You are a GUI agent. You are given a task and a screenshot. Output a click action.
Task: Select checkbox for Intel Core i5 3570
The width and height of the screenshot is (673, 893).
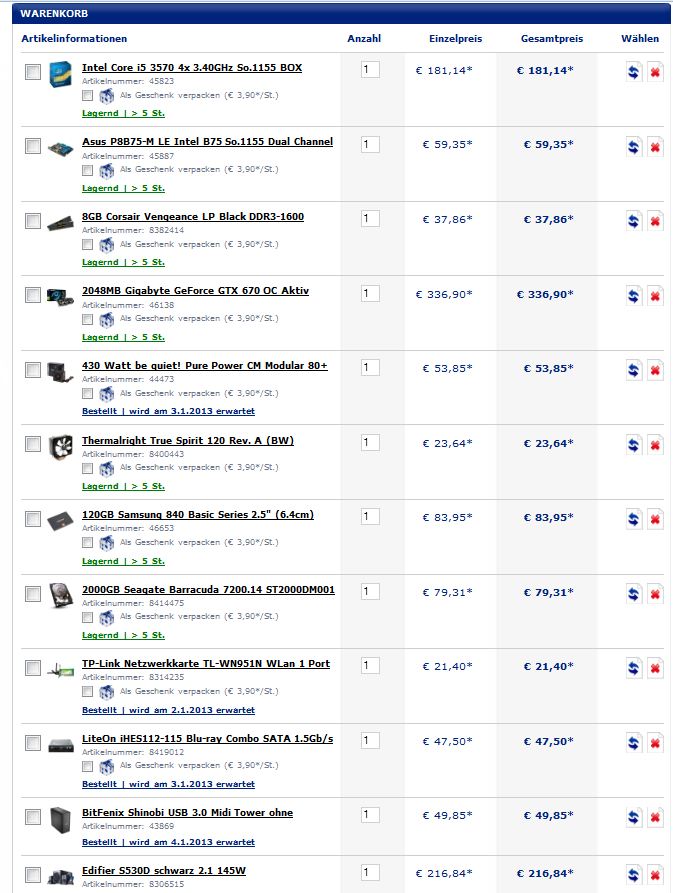pos(33,72)
